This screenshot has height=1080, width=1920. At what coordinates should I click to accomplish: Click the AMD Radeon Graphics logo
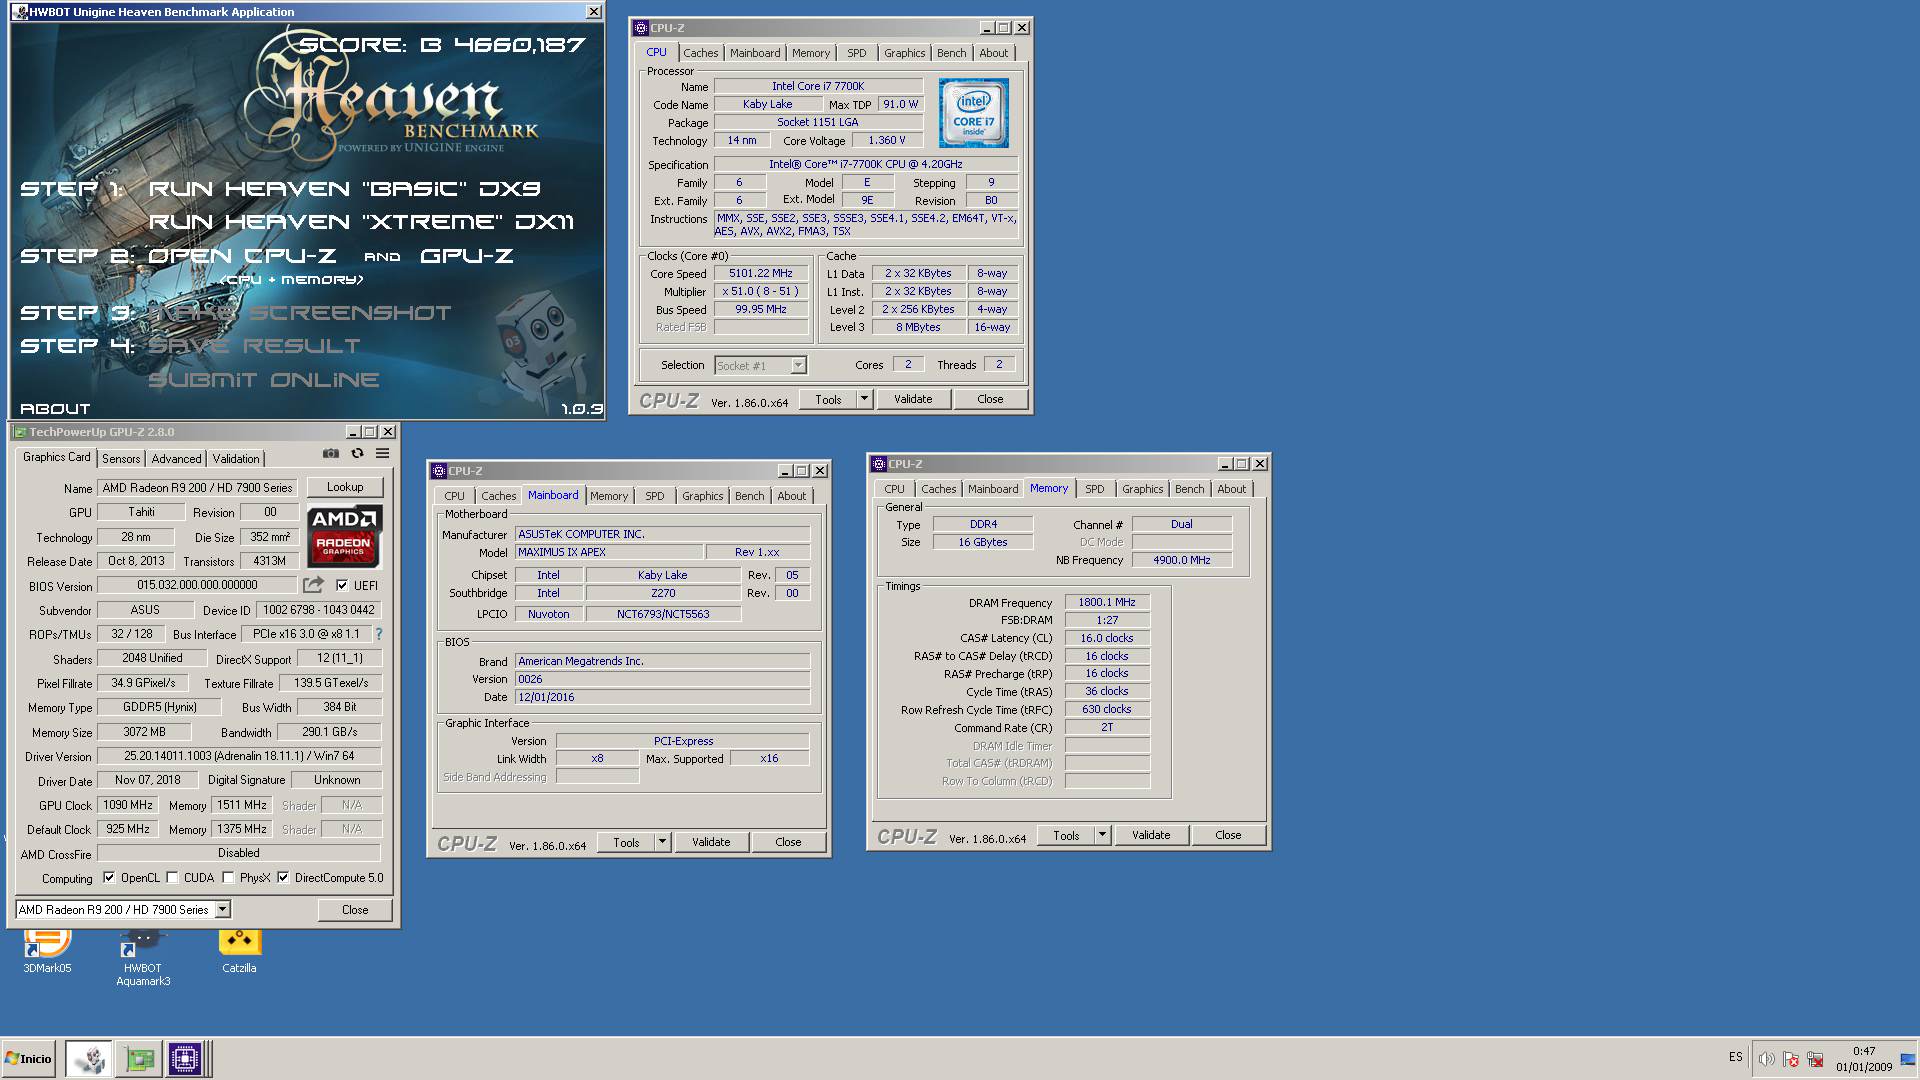pos(344,536)
